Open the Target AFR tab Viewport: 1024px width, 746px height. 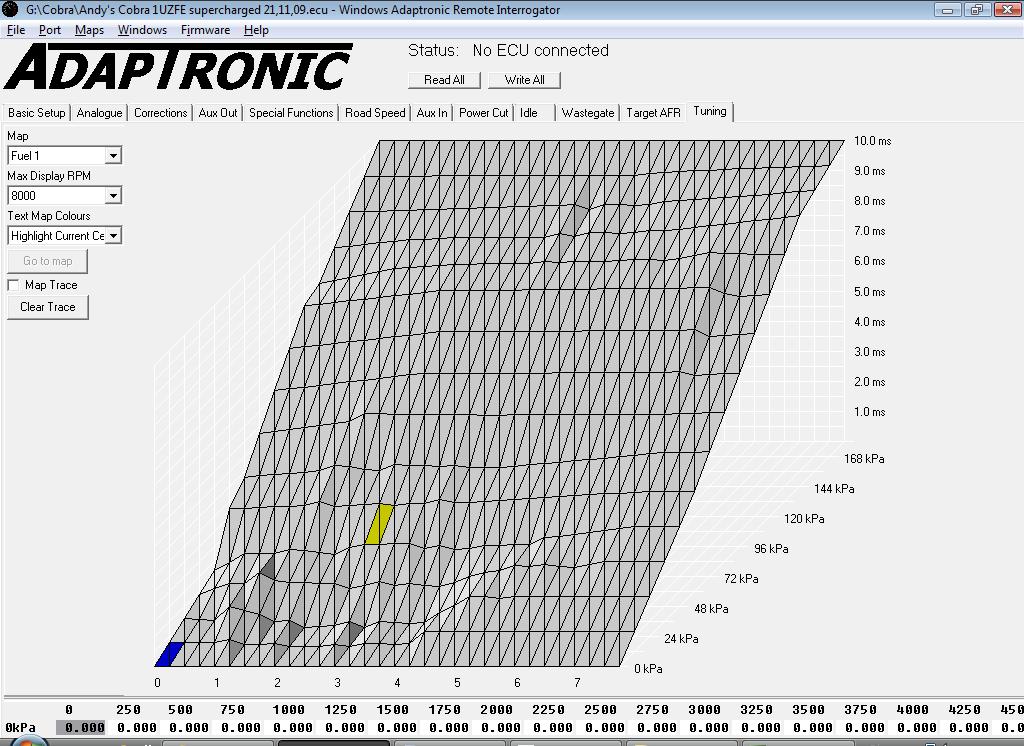(x=653, y=113)
